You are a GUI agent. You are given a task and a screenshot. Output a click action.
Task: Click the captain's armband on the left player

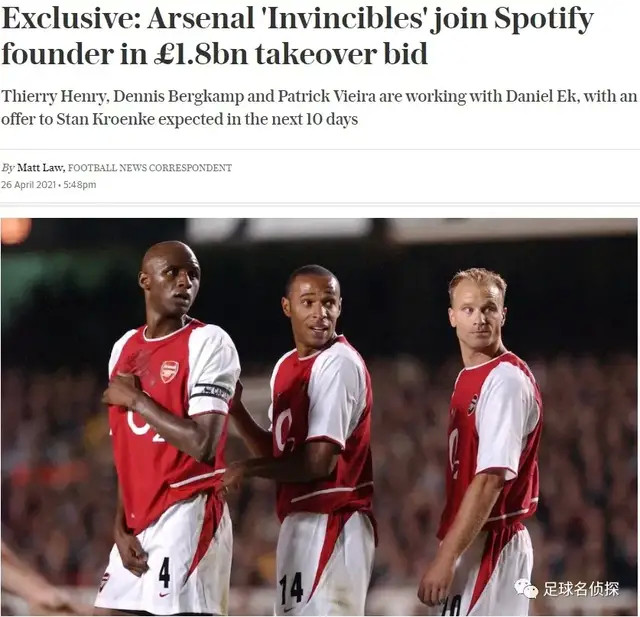[x=211, y=393]
